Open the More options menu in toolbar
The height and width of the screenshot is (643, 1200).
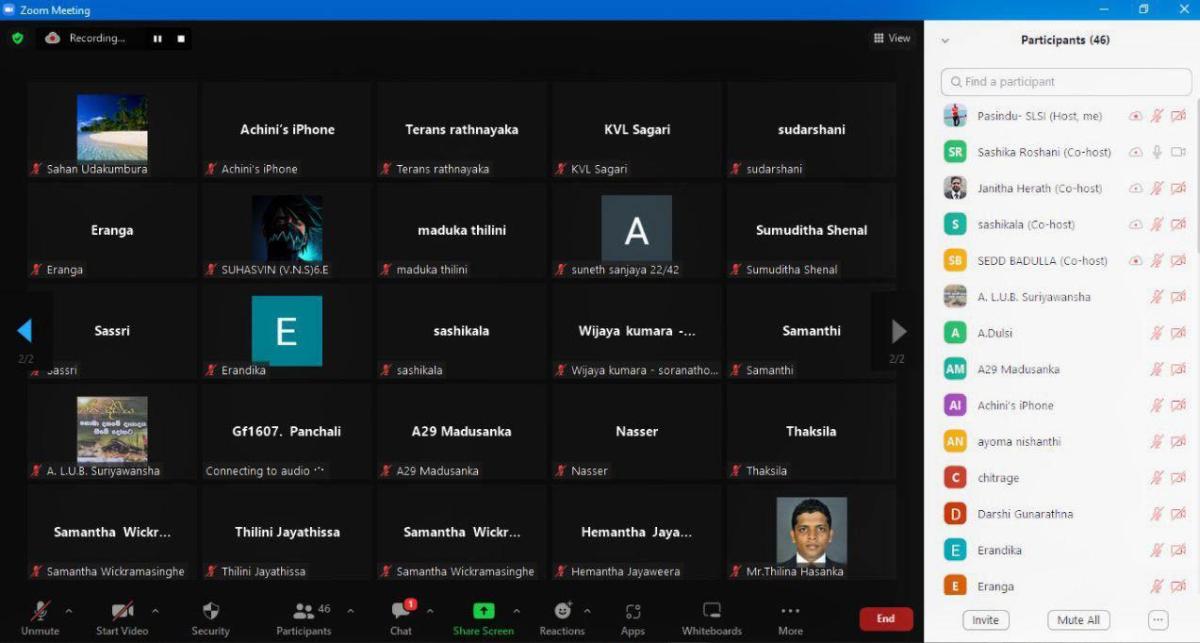point(790,617)
